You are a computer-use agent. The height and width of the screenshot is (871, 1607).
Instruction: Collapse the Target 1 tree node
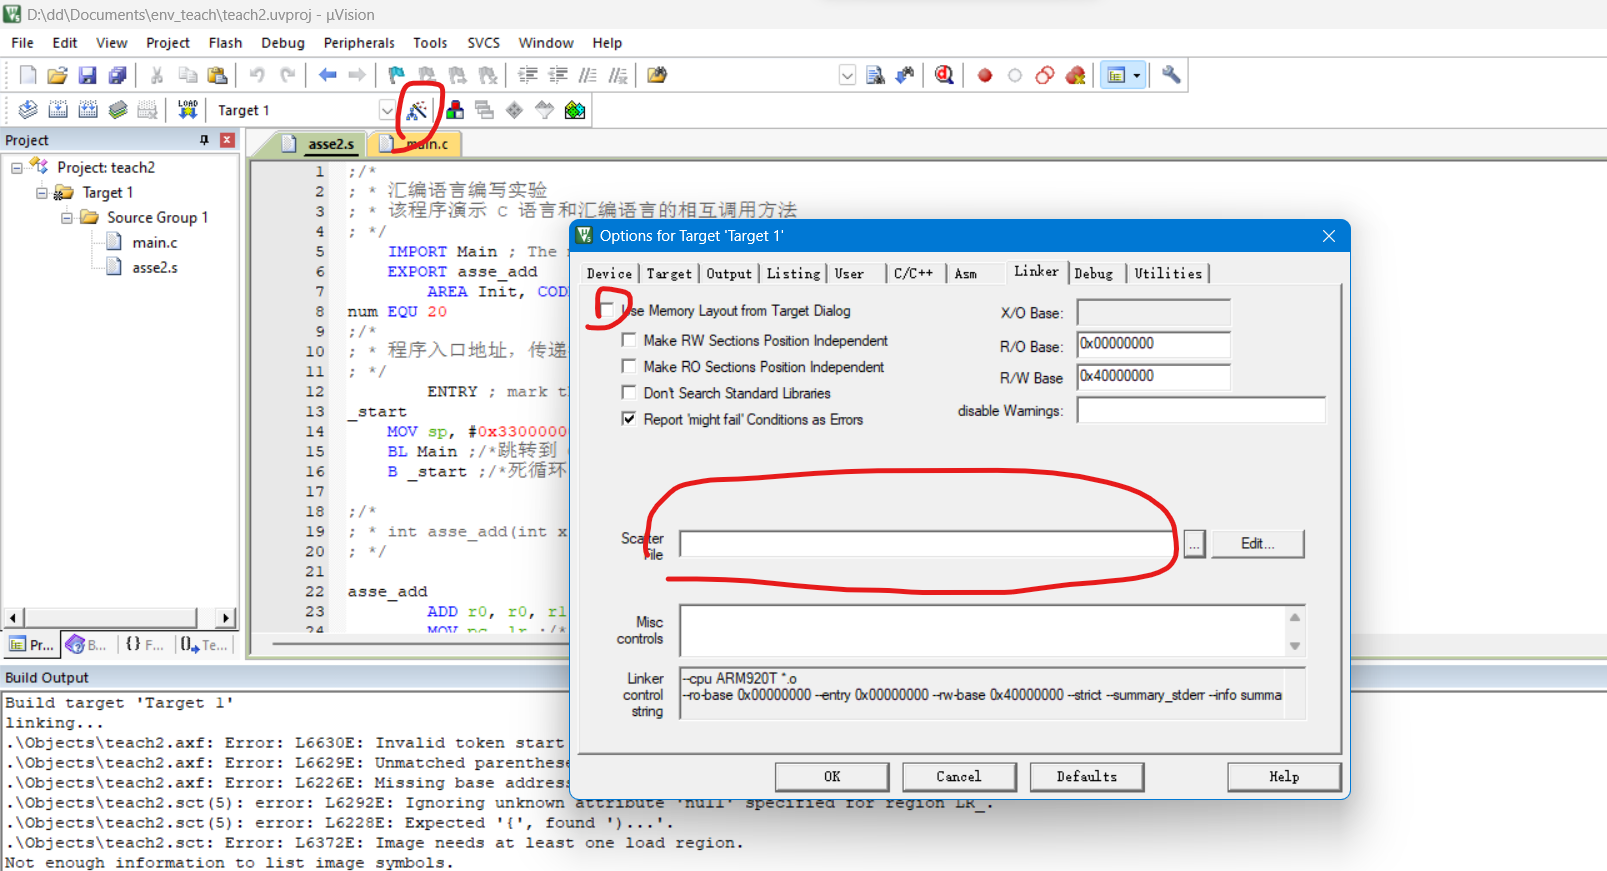coord(42,193)
